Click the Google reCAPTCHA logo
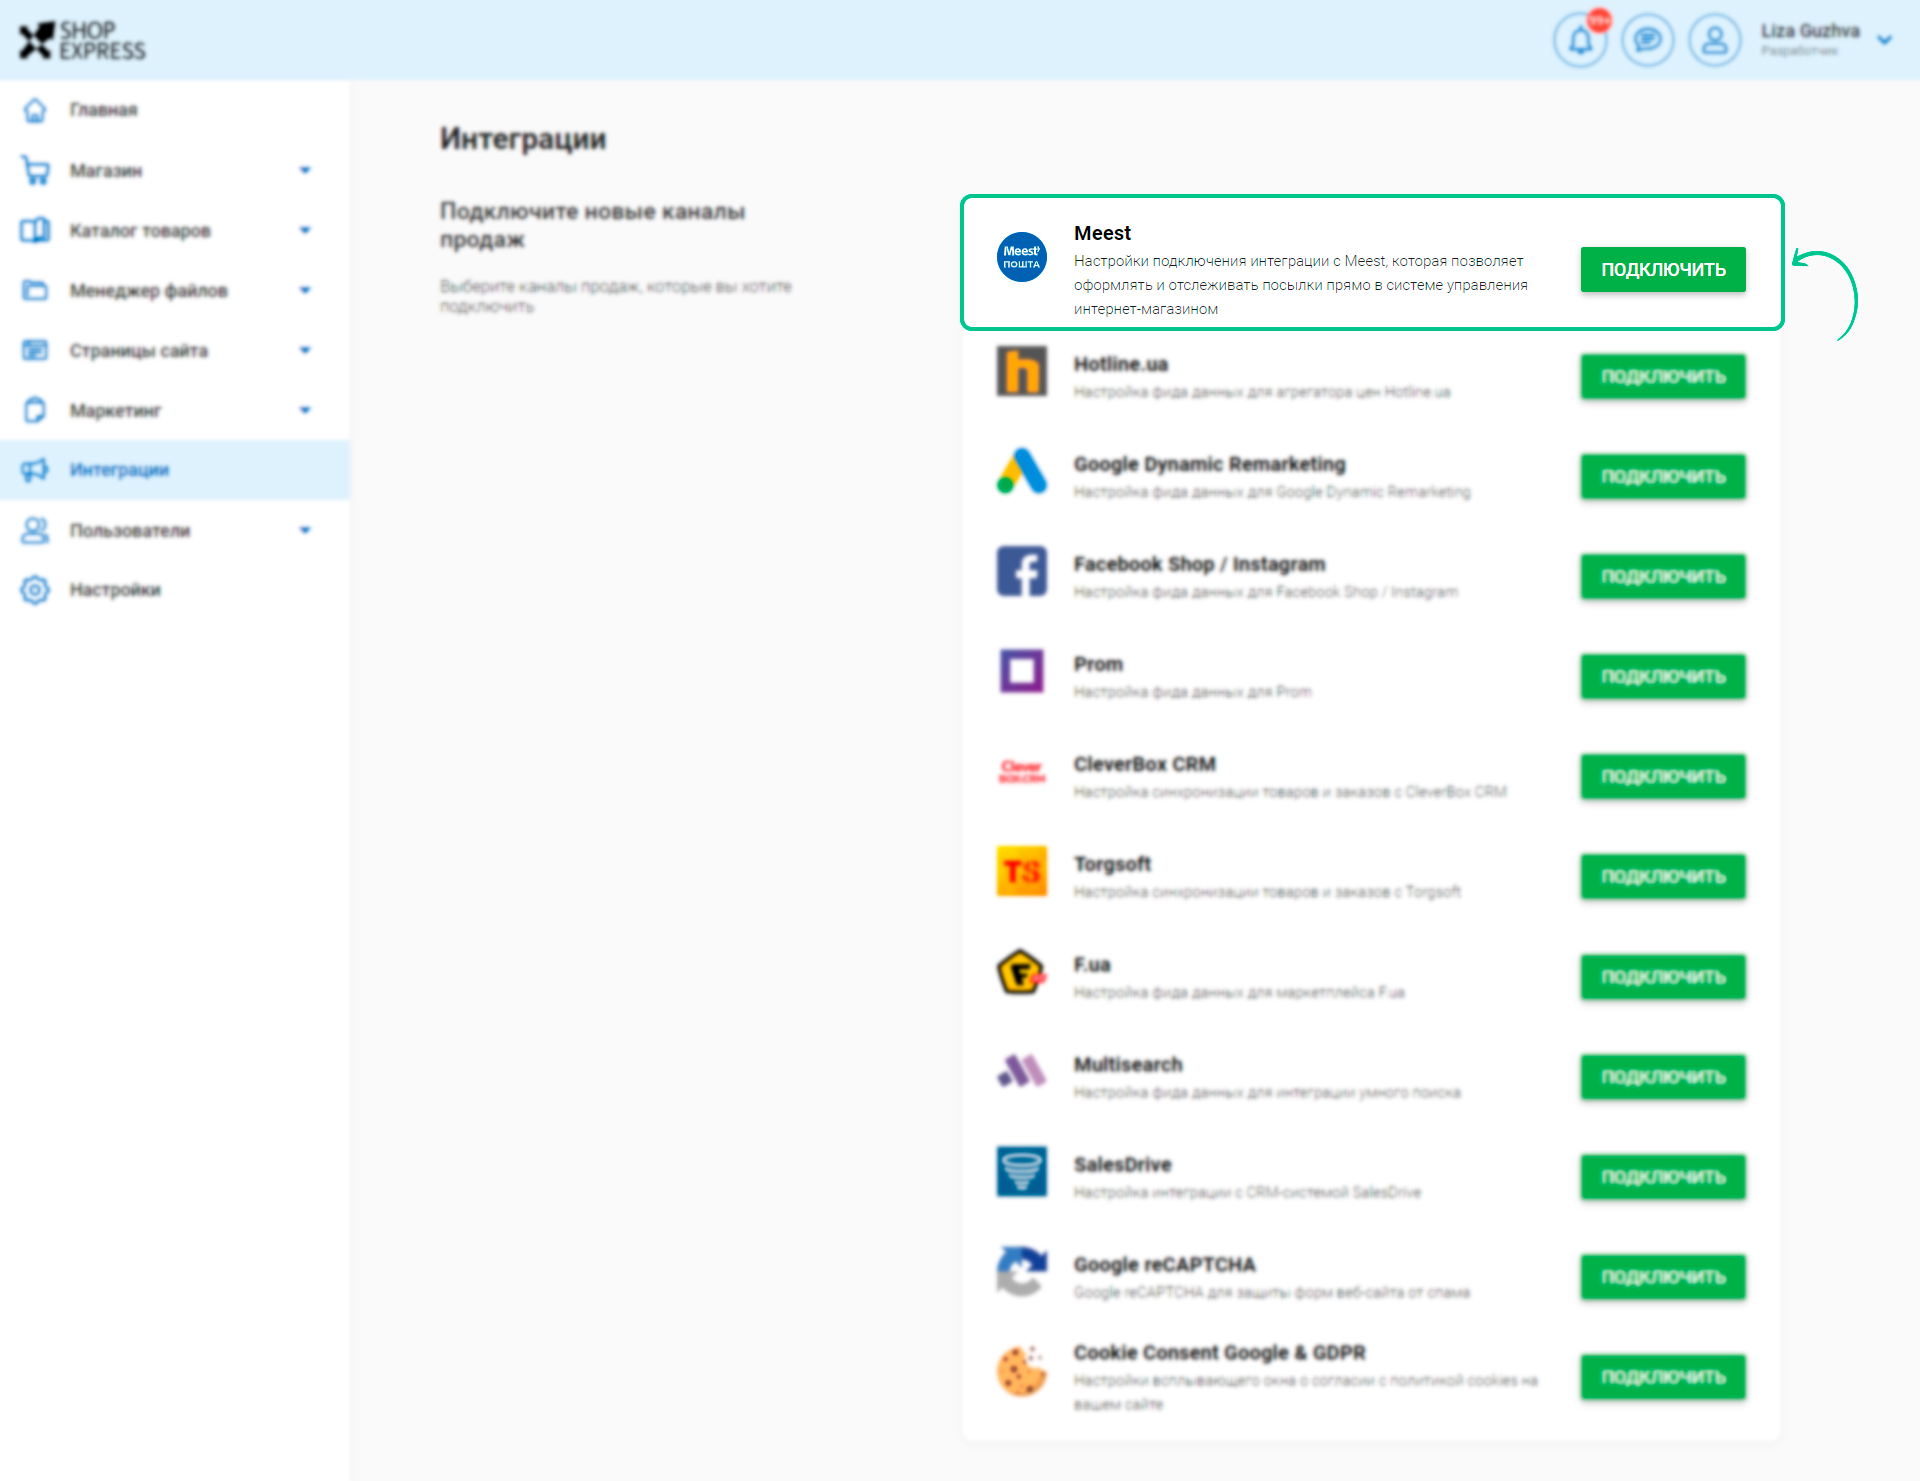Viewport: 1920px width, 1481px height. click(1021, 1271)
